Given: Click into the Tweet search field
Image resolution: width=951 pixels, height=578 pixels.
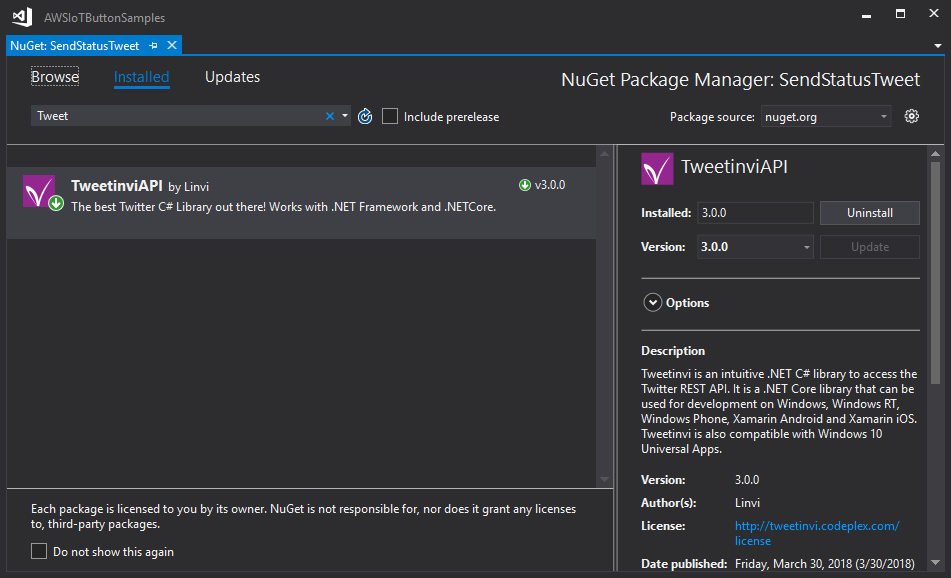Looking at the screenshot, I should click(175, 116).
